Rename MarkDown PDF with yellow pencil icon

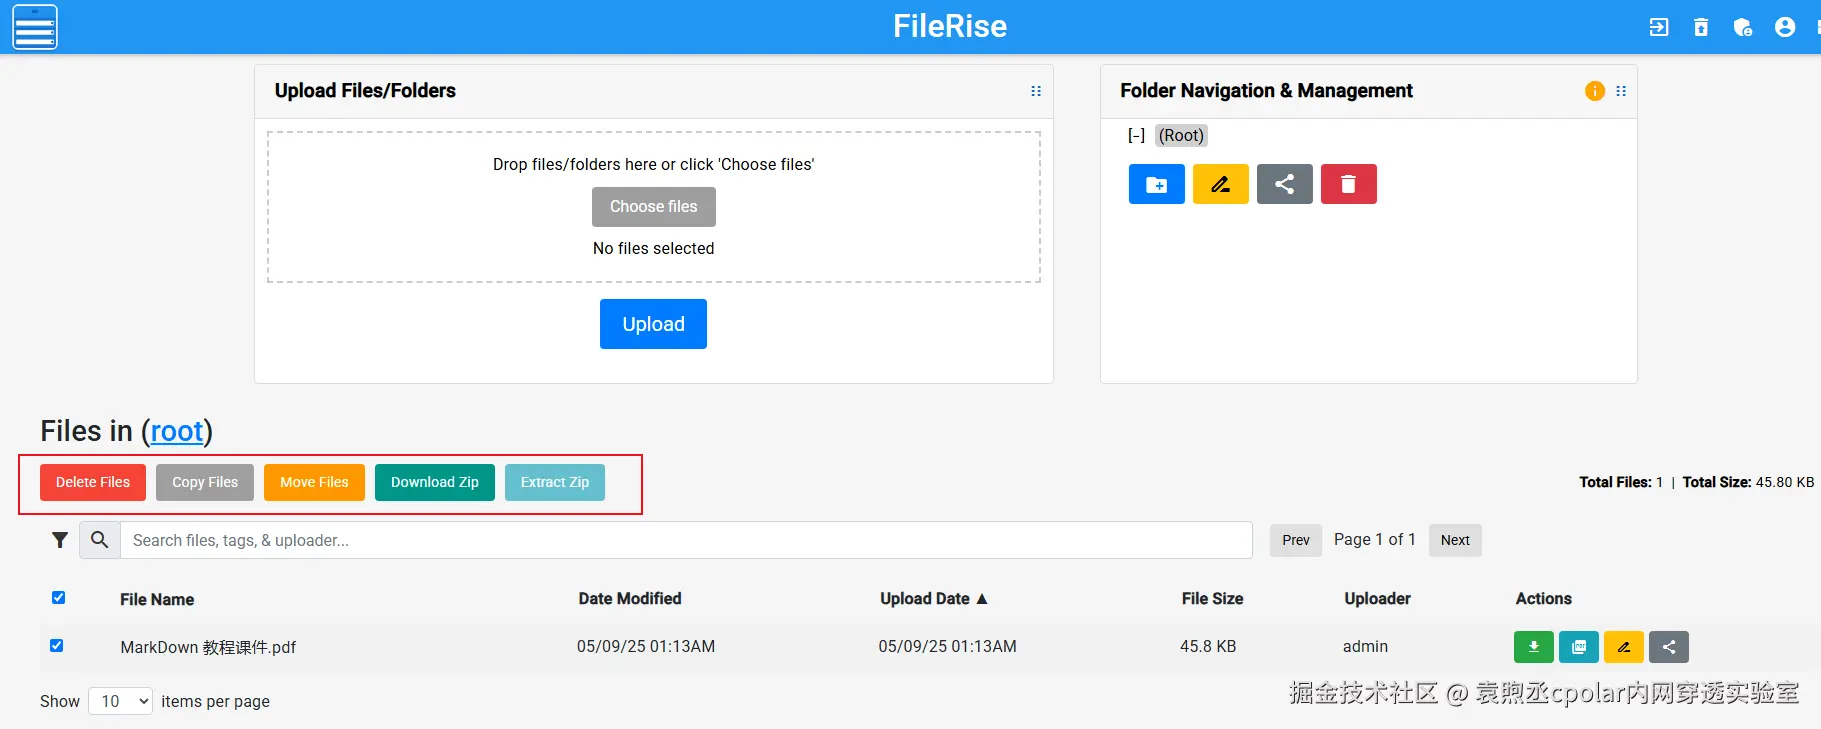pos(1624,647)
